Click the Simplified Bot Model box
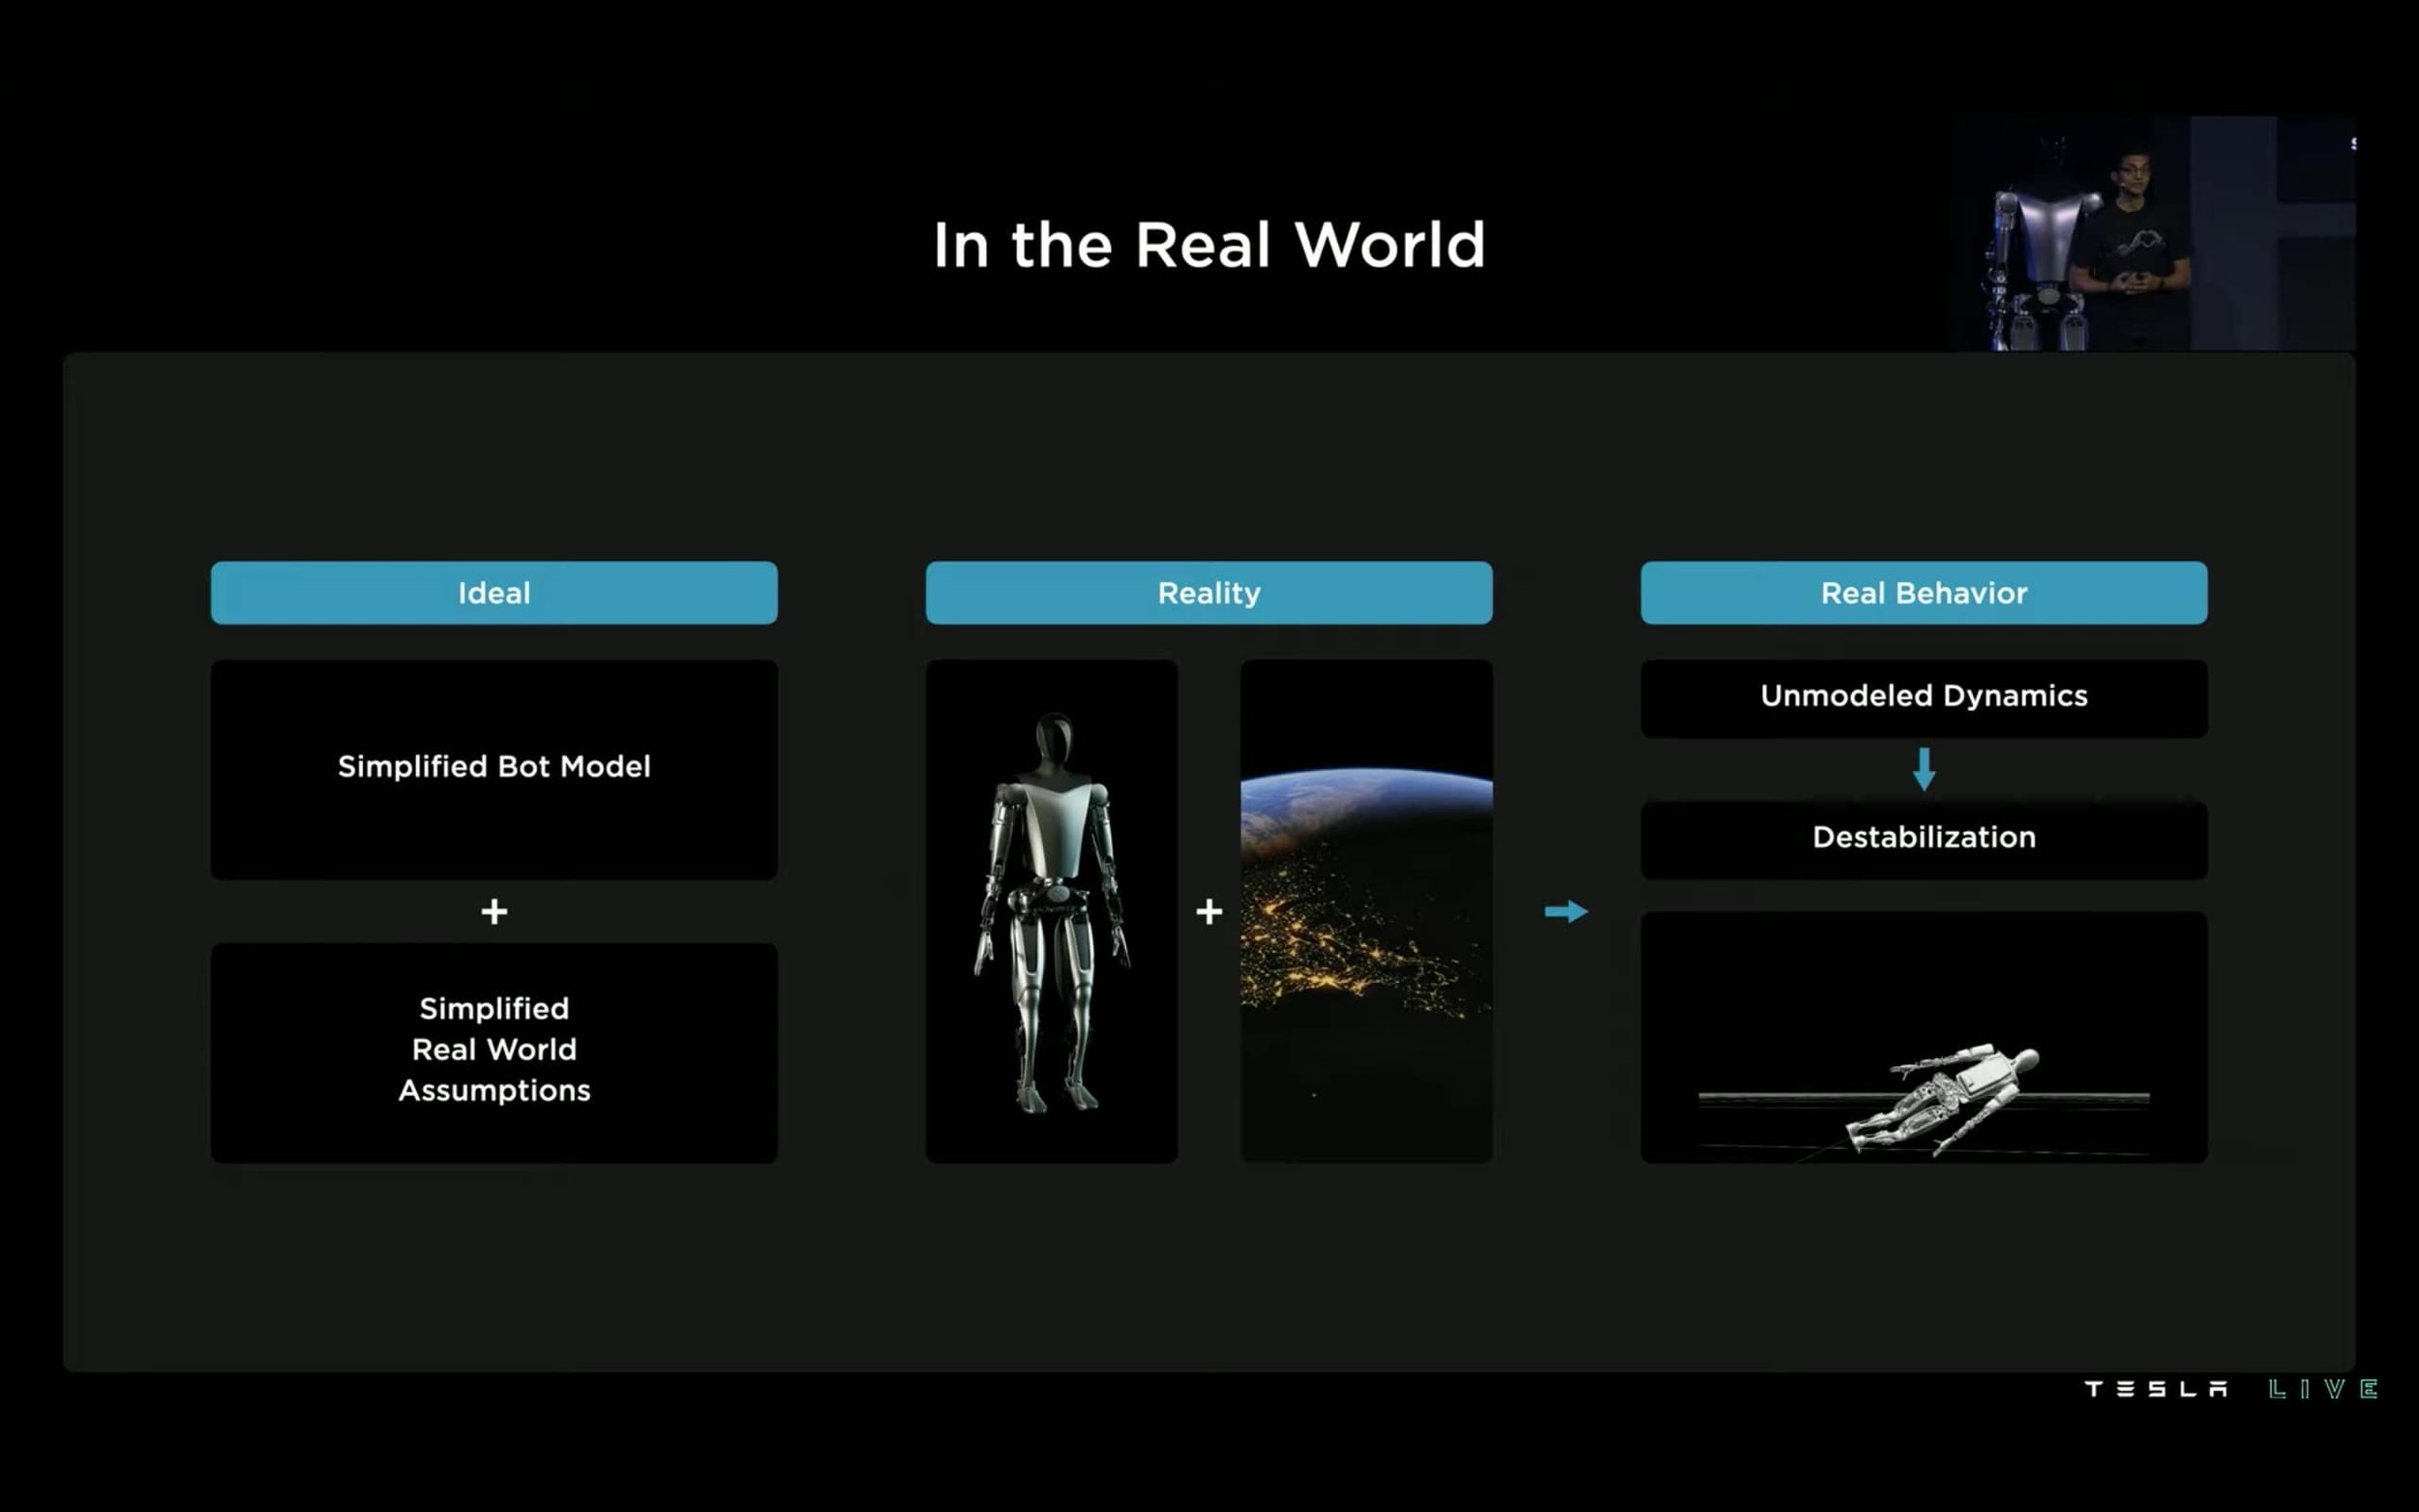 coord(494,767)
